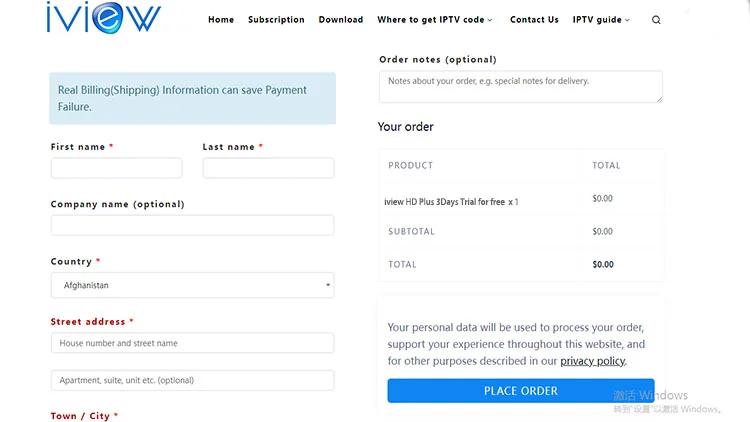Open the Country dropdown showing Afghanistan
Viewport: 750px width, 422px height.
tap(192, 285)
